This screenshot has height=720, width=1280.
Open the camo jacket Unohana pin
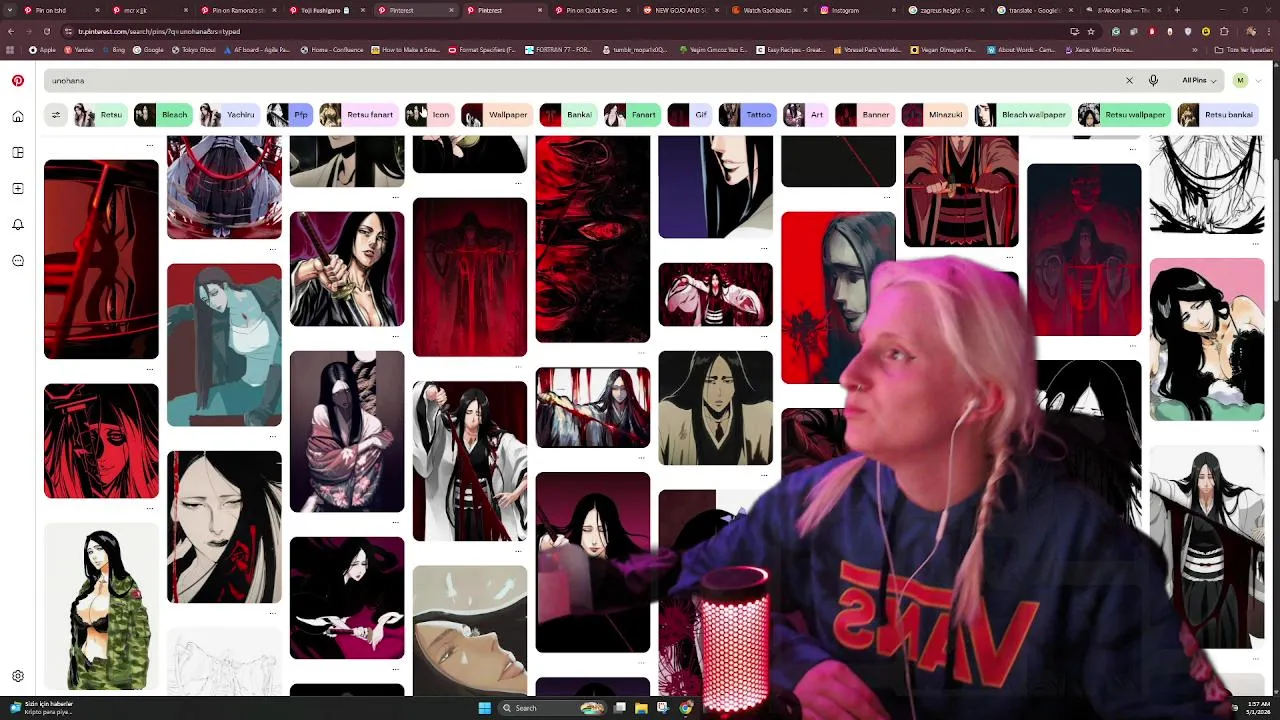pos(101,607)
